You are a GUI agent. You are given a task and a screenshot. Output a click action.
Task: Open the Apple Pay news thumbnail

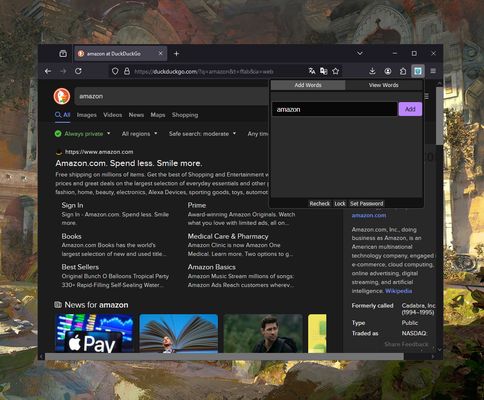point(94,333)
